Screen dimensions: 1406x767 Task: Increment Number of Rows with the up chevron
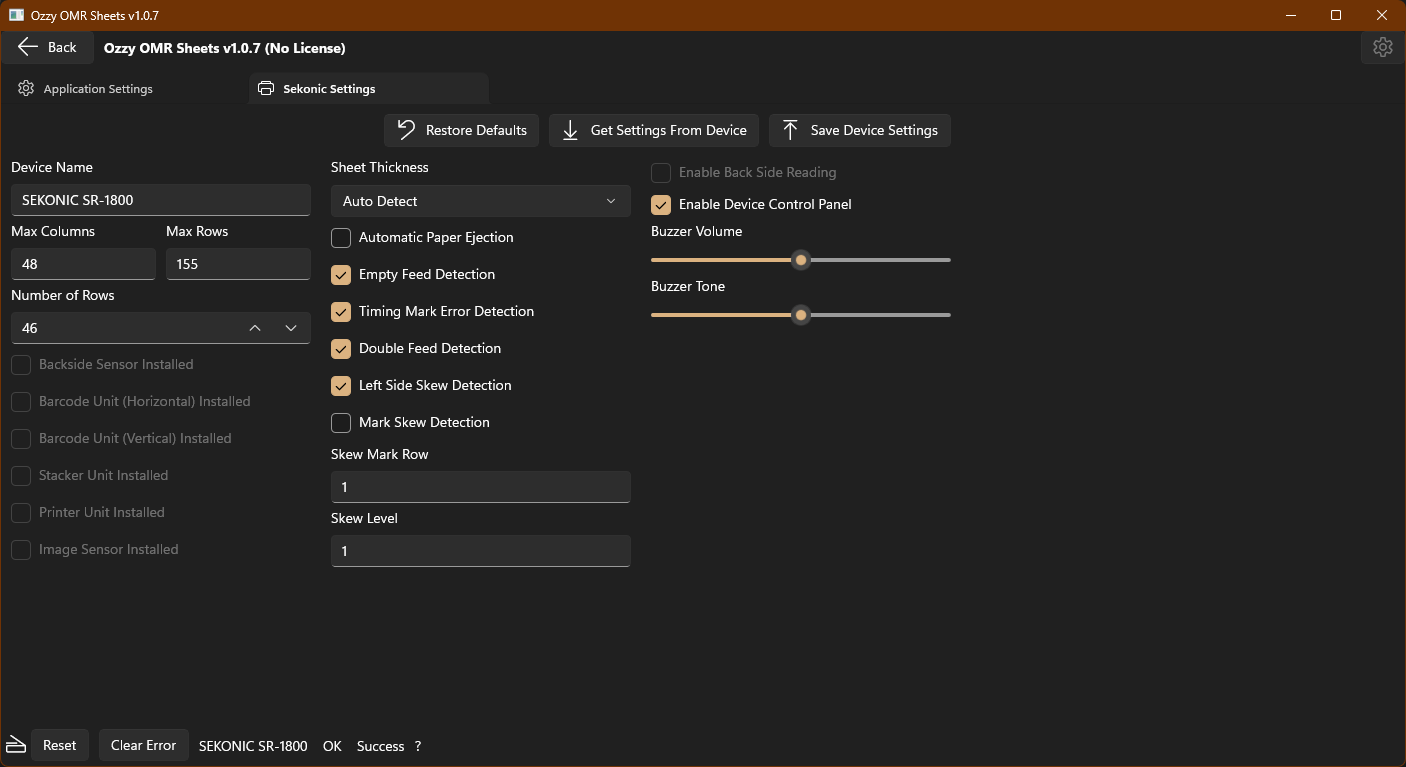click(x=254, y=328)
